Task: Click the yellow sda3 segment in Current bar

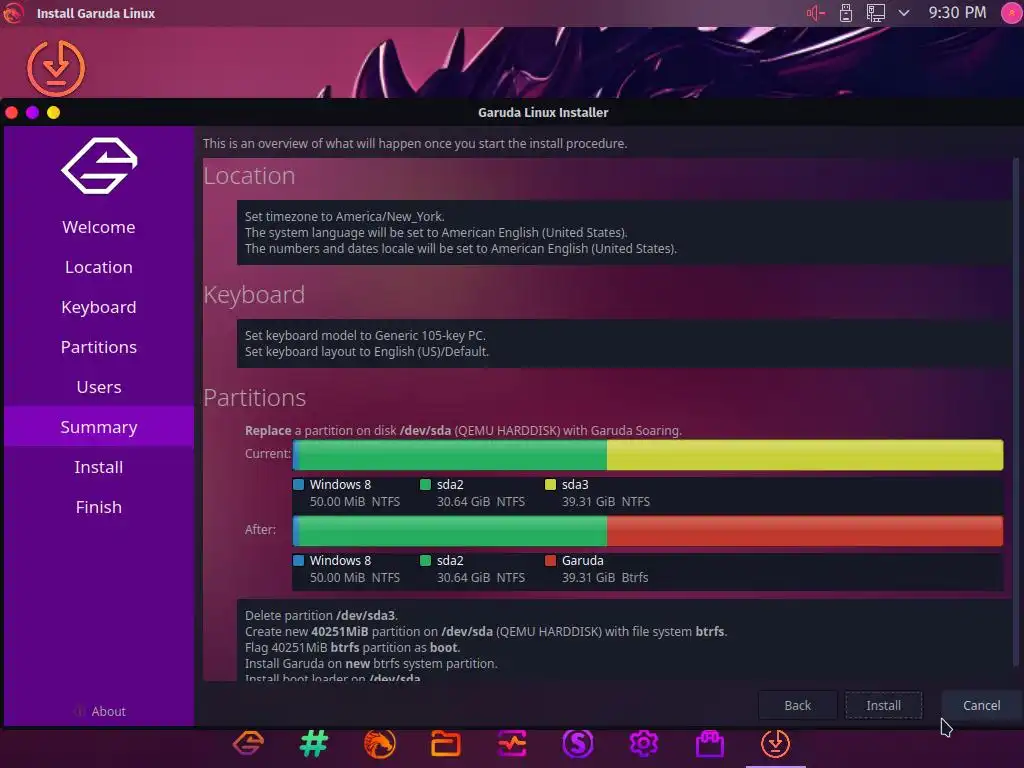Action: coord(805,455)
